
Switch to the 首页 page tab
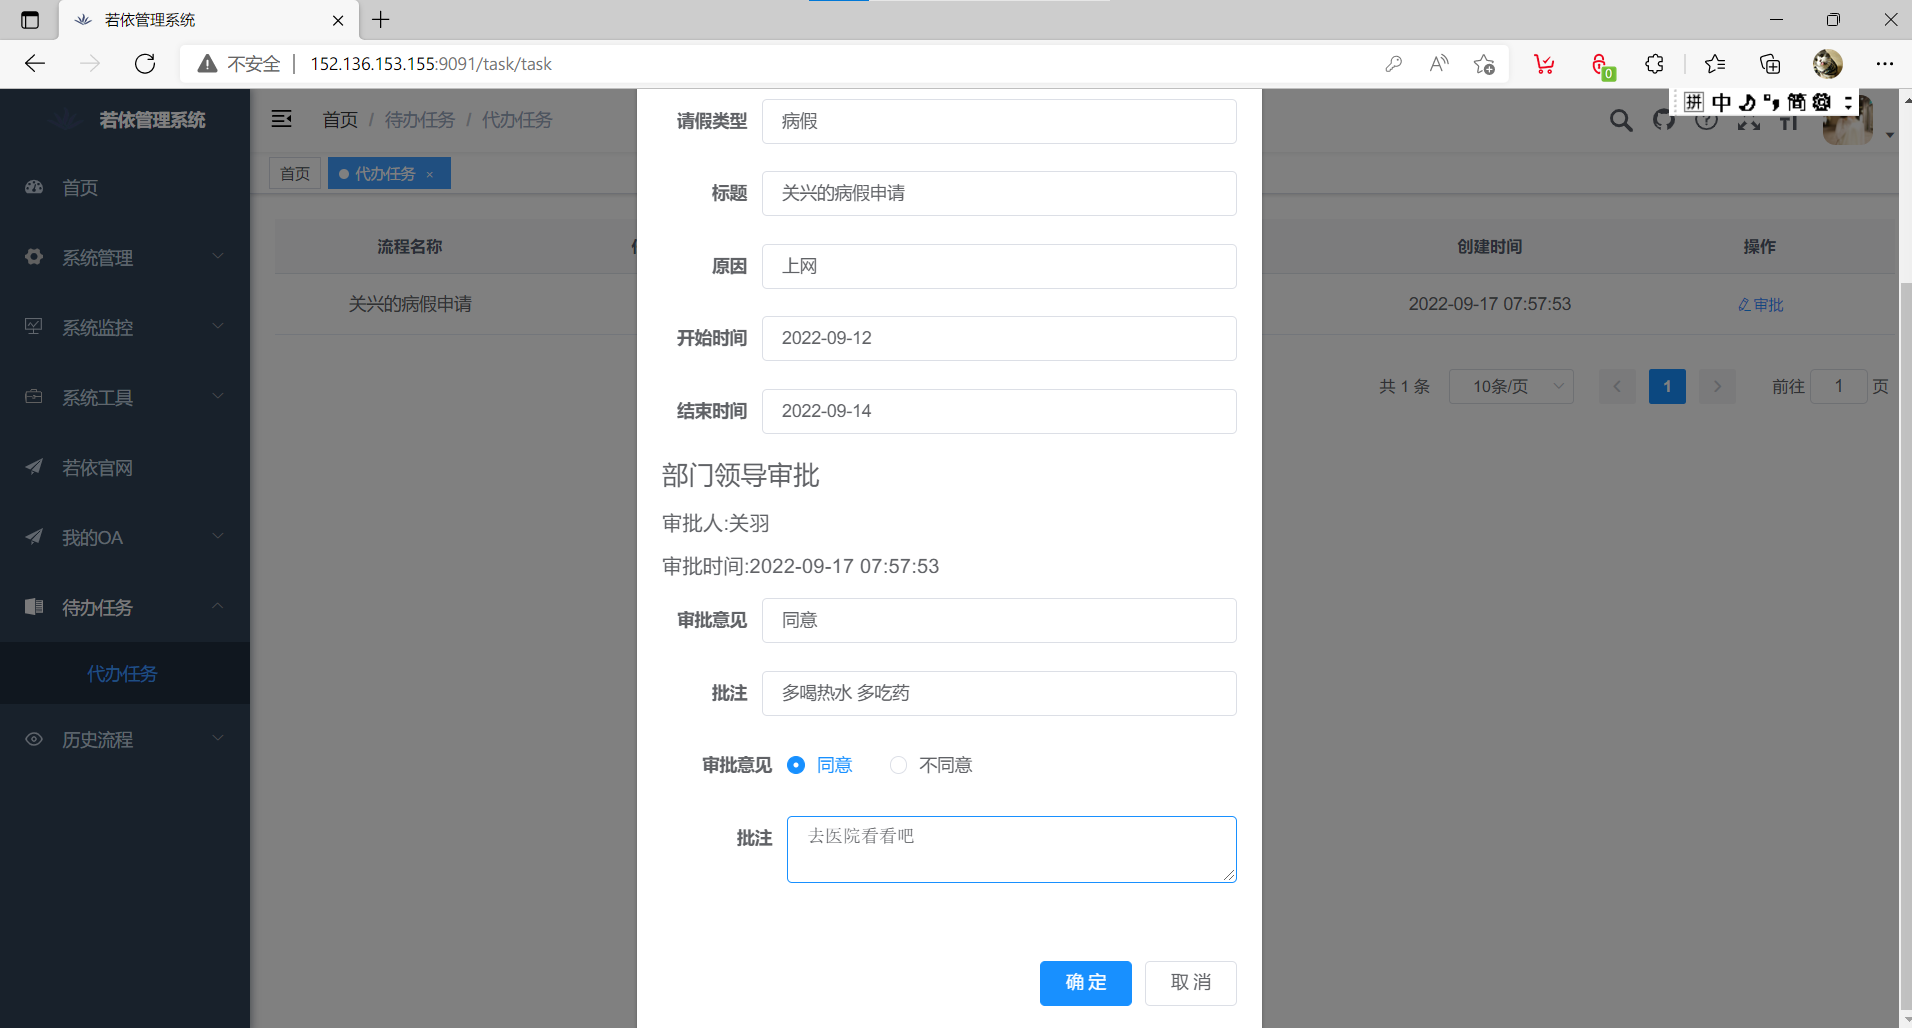pos(295,174)
